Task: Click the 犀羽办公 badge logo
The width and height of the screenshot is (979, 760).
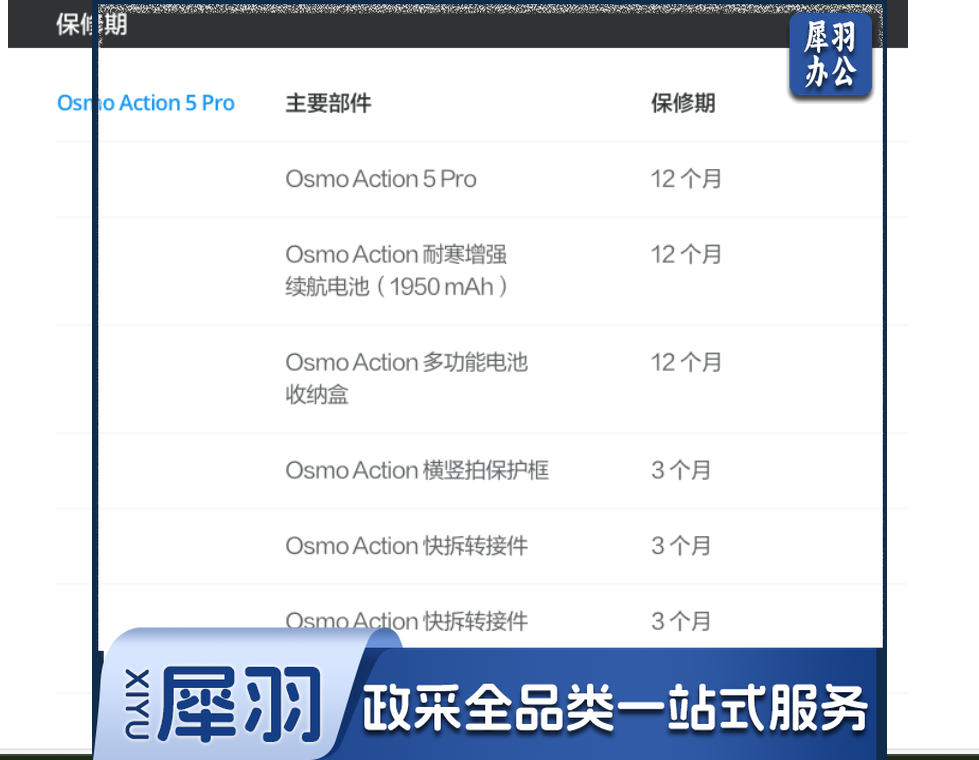Action: coord(830,57)
